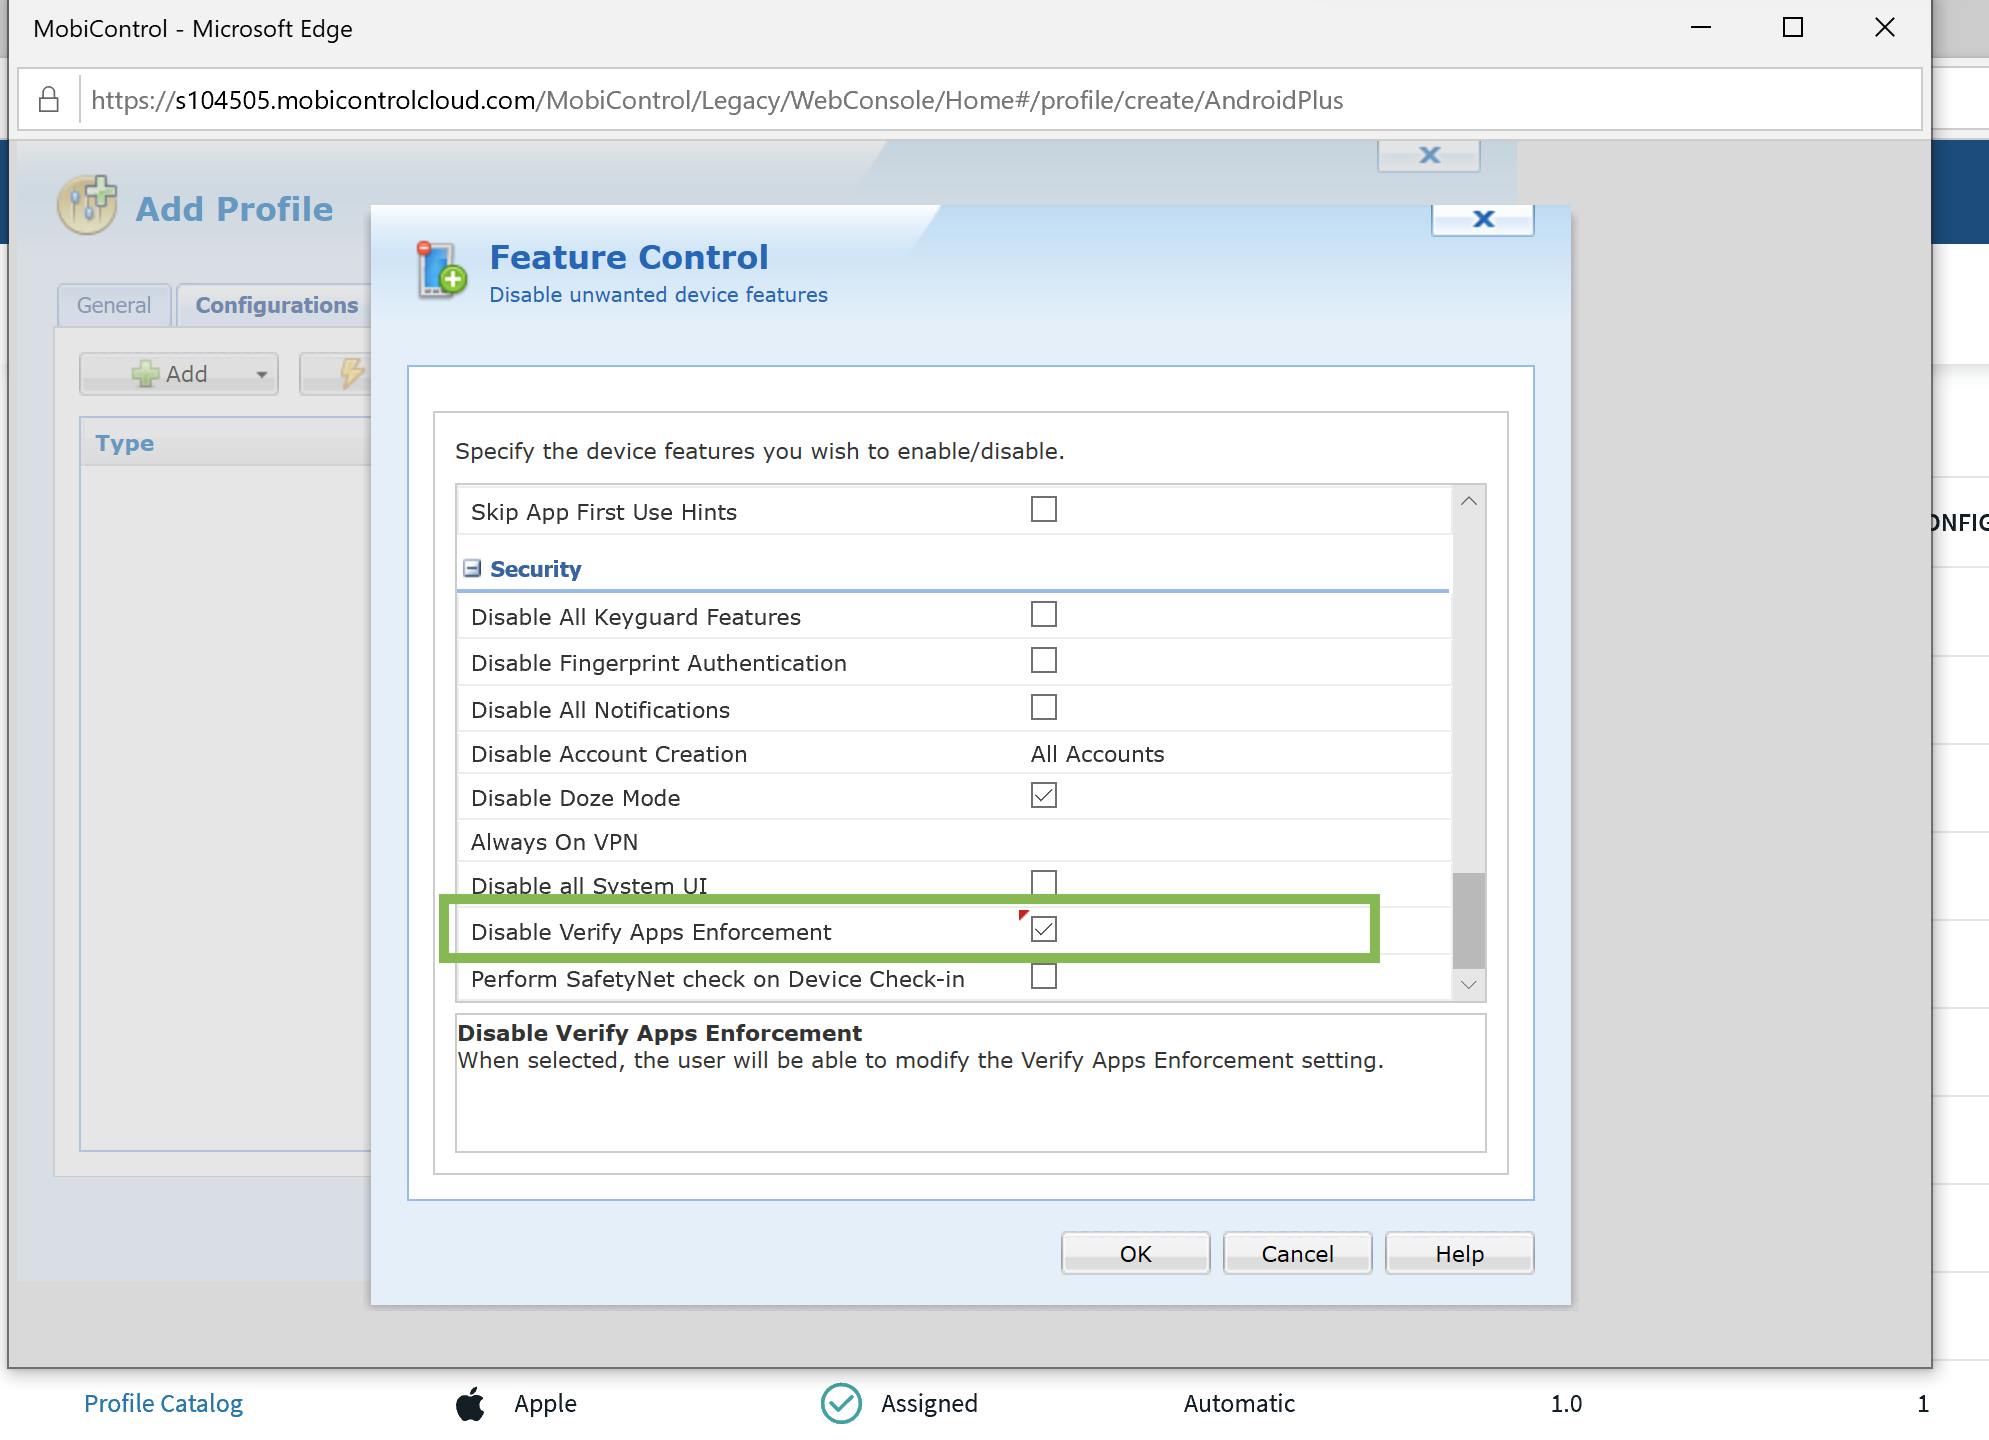This screenshot has width=1989, height=1440.
Task: Click the Feature Control device icon
Action: point(441,270)
